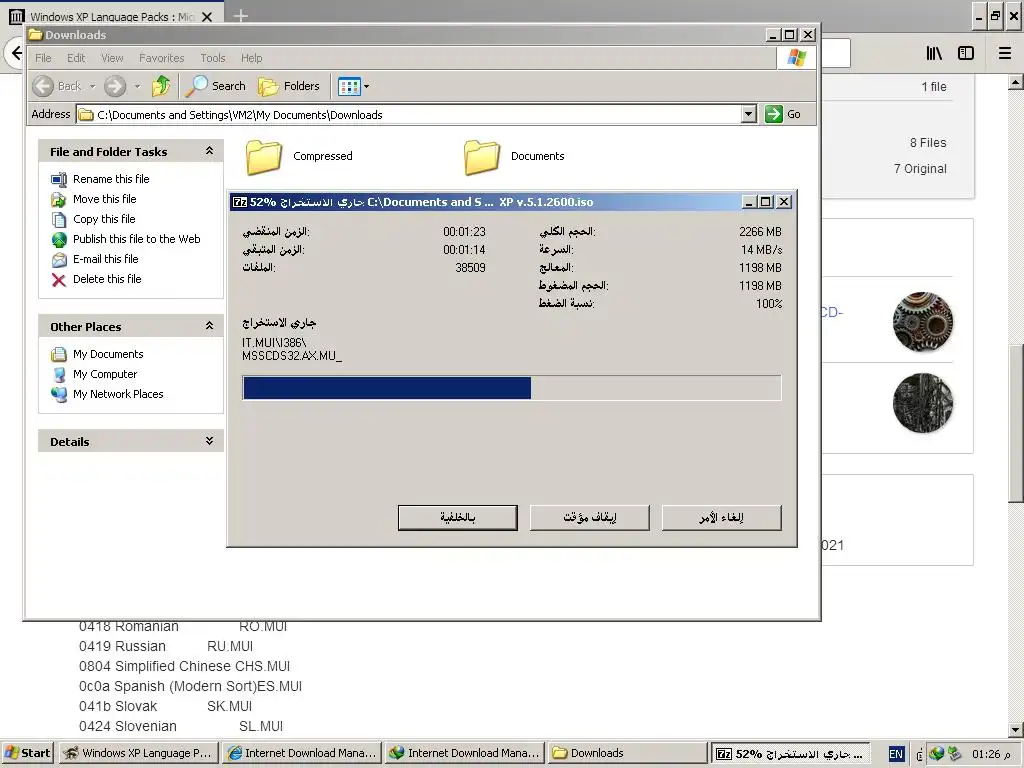Click Rename this file
This screenshot has height=768, width=1024.
pos(111,179)
